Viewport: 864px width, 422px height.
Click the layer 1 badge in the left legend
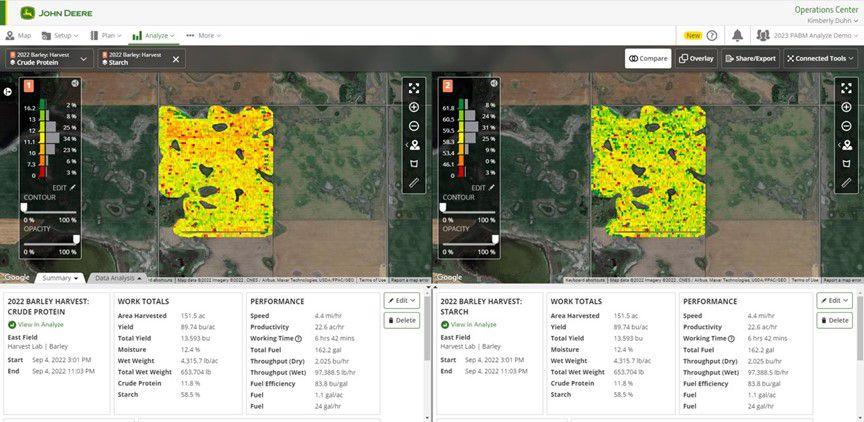(x=29, y=85)
